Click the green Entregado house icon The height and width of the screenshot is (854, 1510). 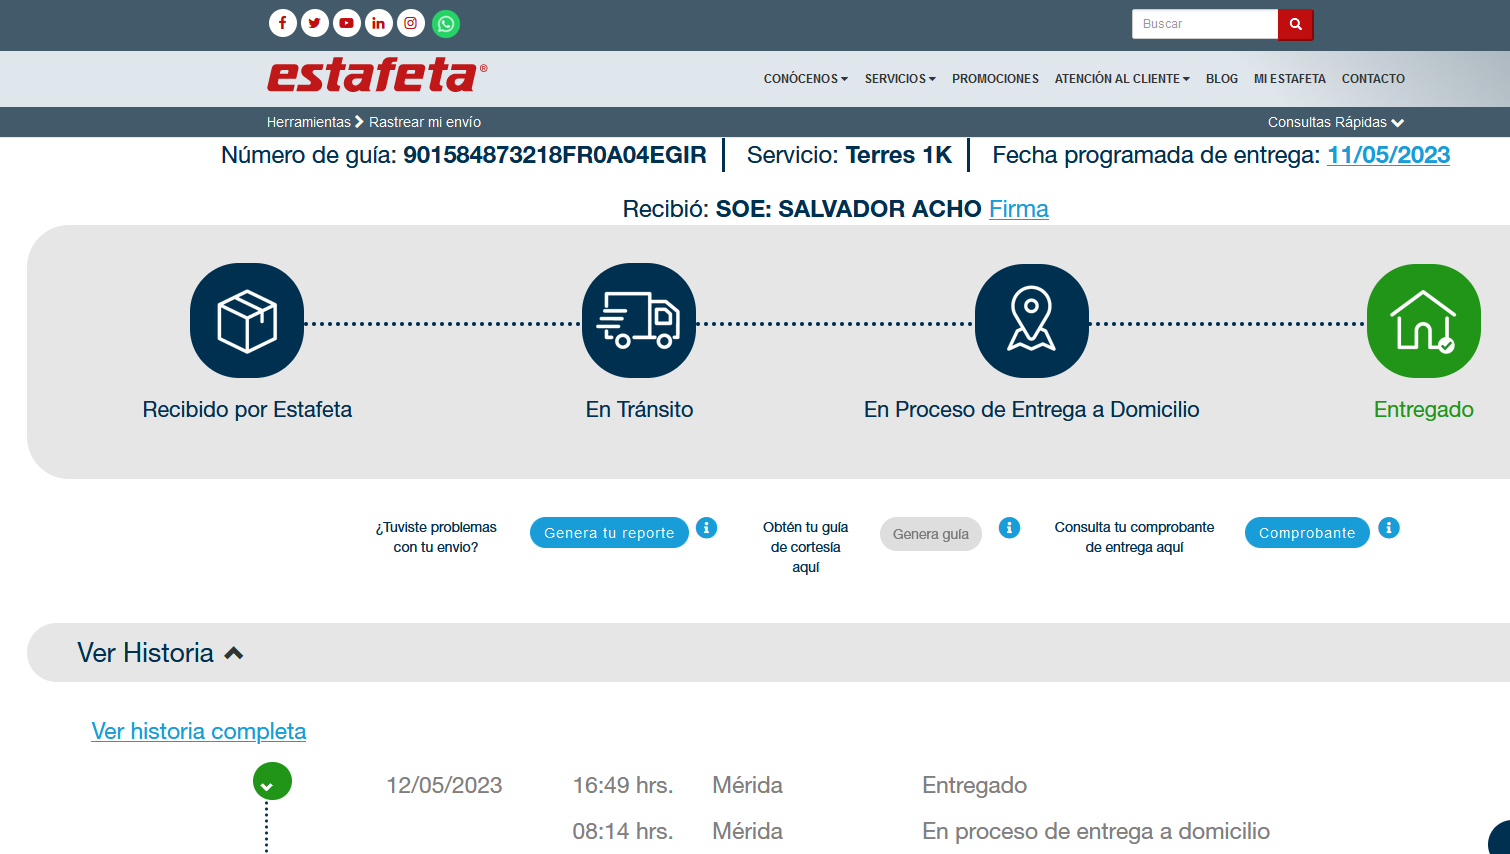coord(1423,321)
